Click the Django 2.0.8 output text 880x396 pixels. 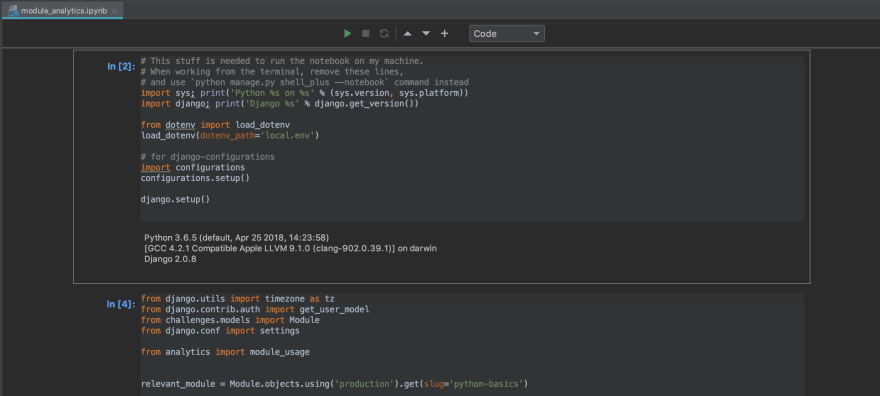coord(170,259)
